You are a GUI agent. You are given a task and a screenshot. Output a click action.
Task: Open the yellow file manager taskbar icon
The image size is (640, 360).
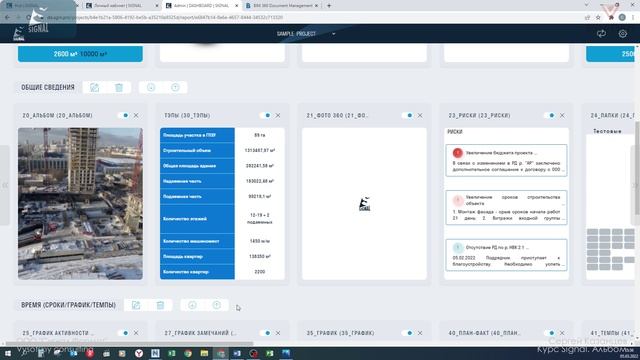[x=204, y=353]
